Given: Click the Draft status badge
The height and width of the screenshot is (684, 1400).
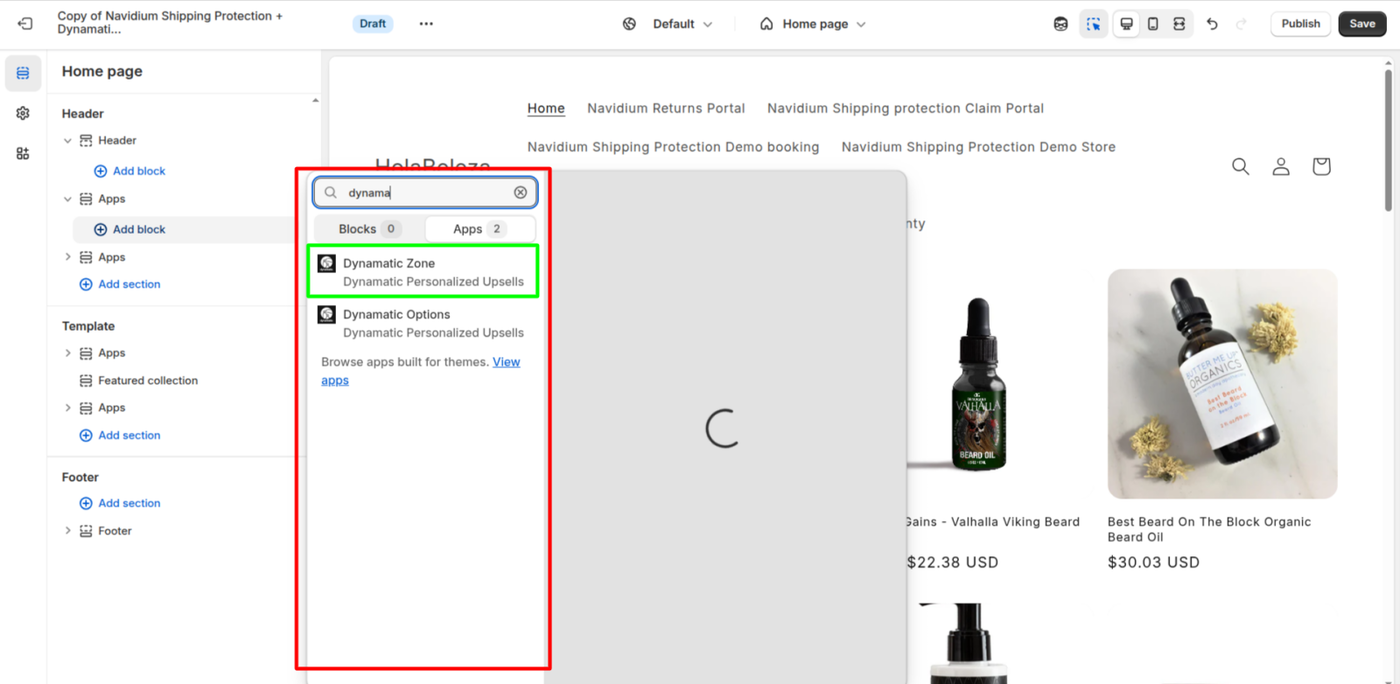Looking at the screenshot, I should coord(373,24).
